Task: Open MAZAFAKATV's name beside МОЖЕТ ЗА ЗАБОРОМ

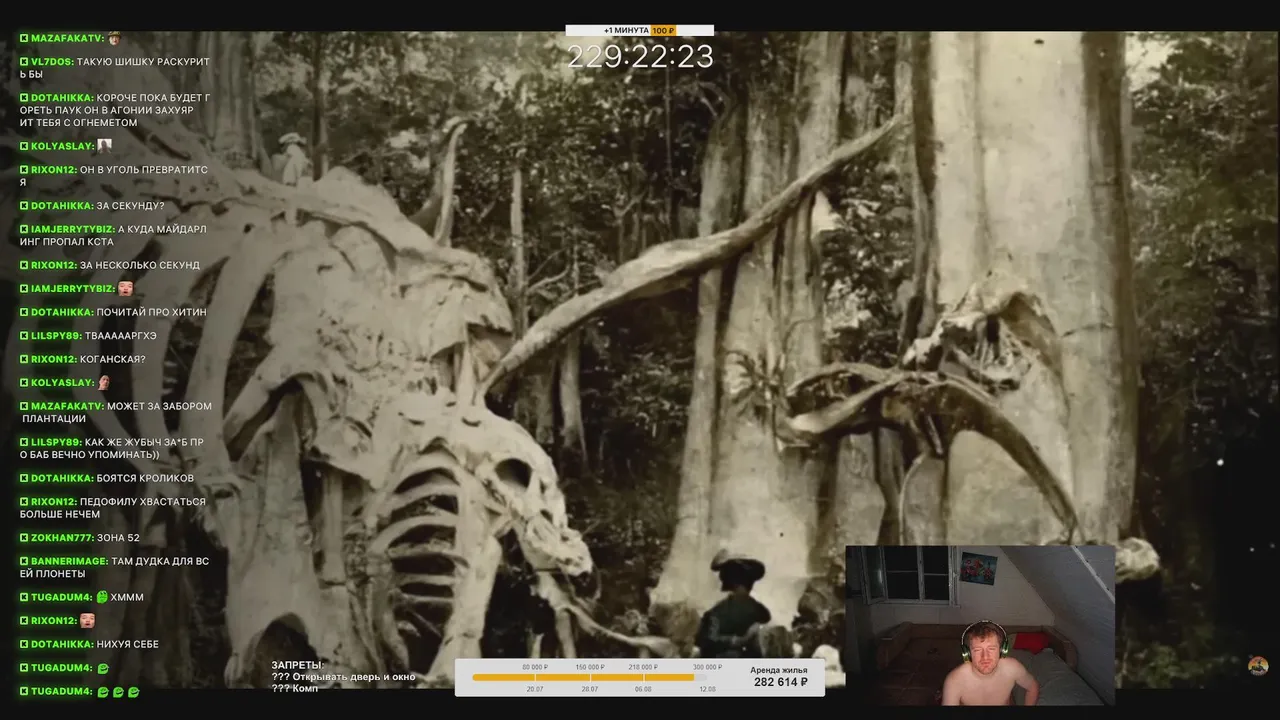Action: [x=67, y=407]
